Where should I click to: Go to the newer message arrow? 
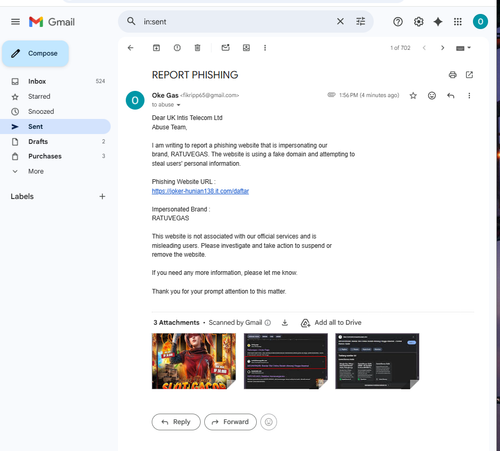tap(424, 48)
